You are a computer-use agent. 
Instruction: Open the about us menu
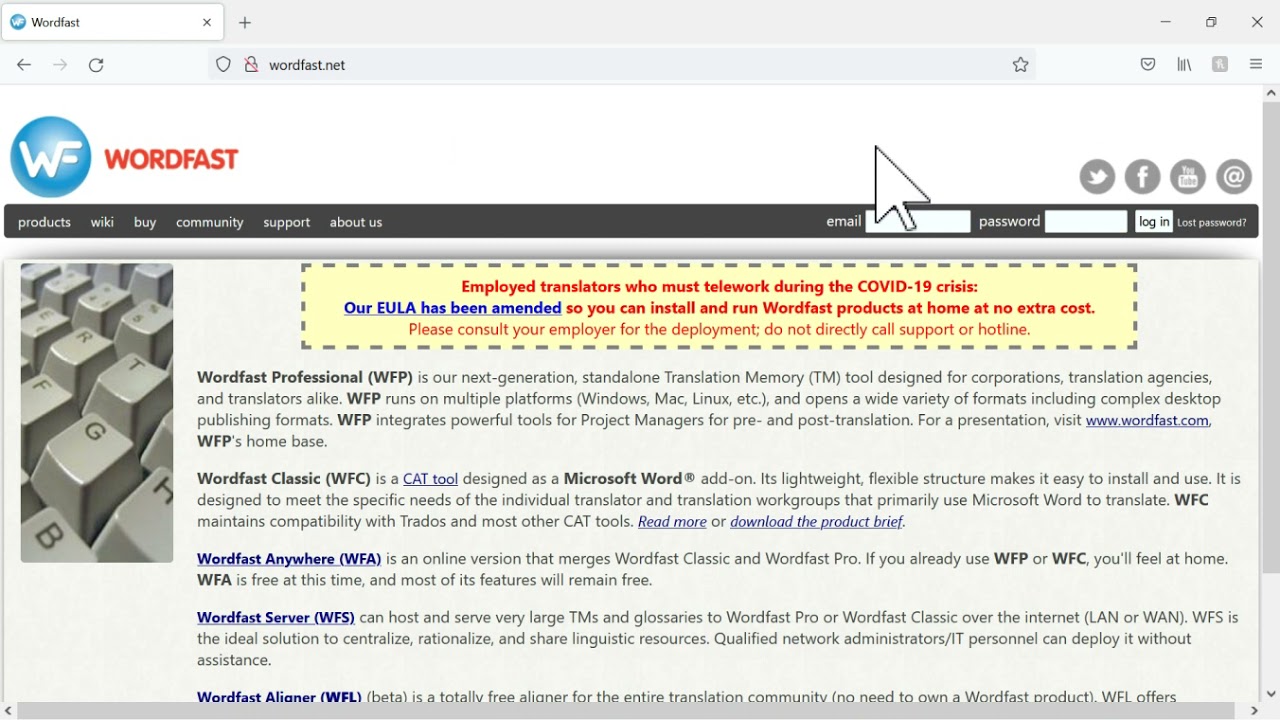pyautogui.click(x=356, y=222)
